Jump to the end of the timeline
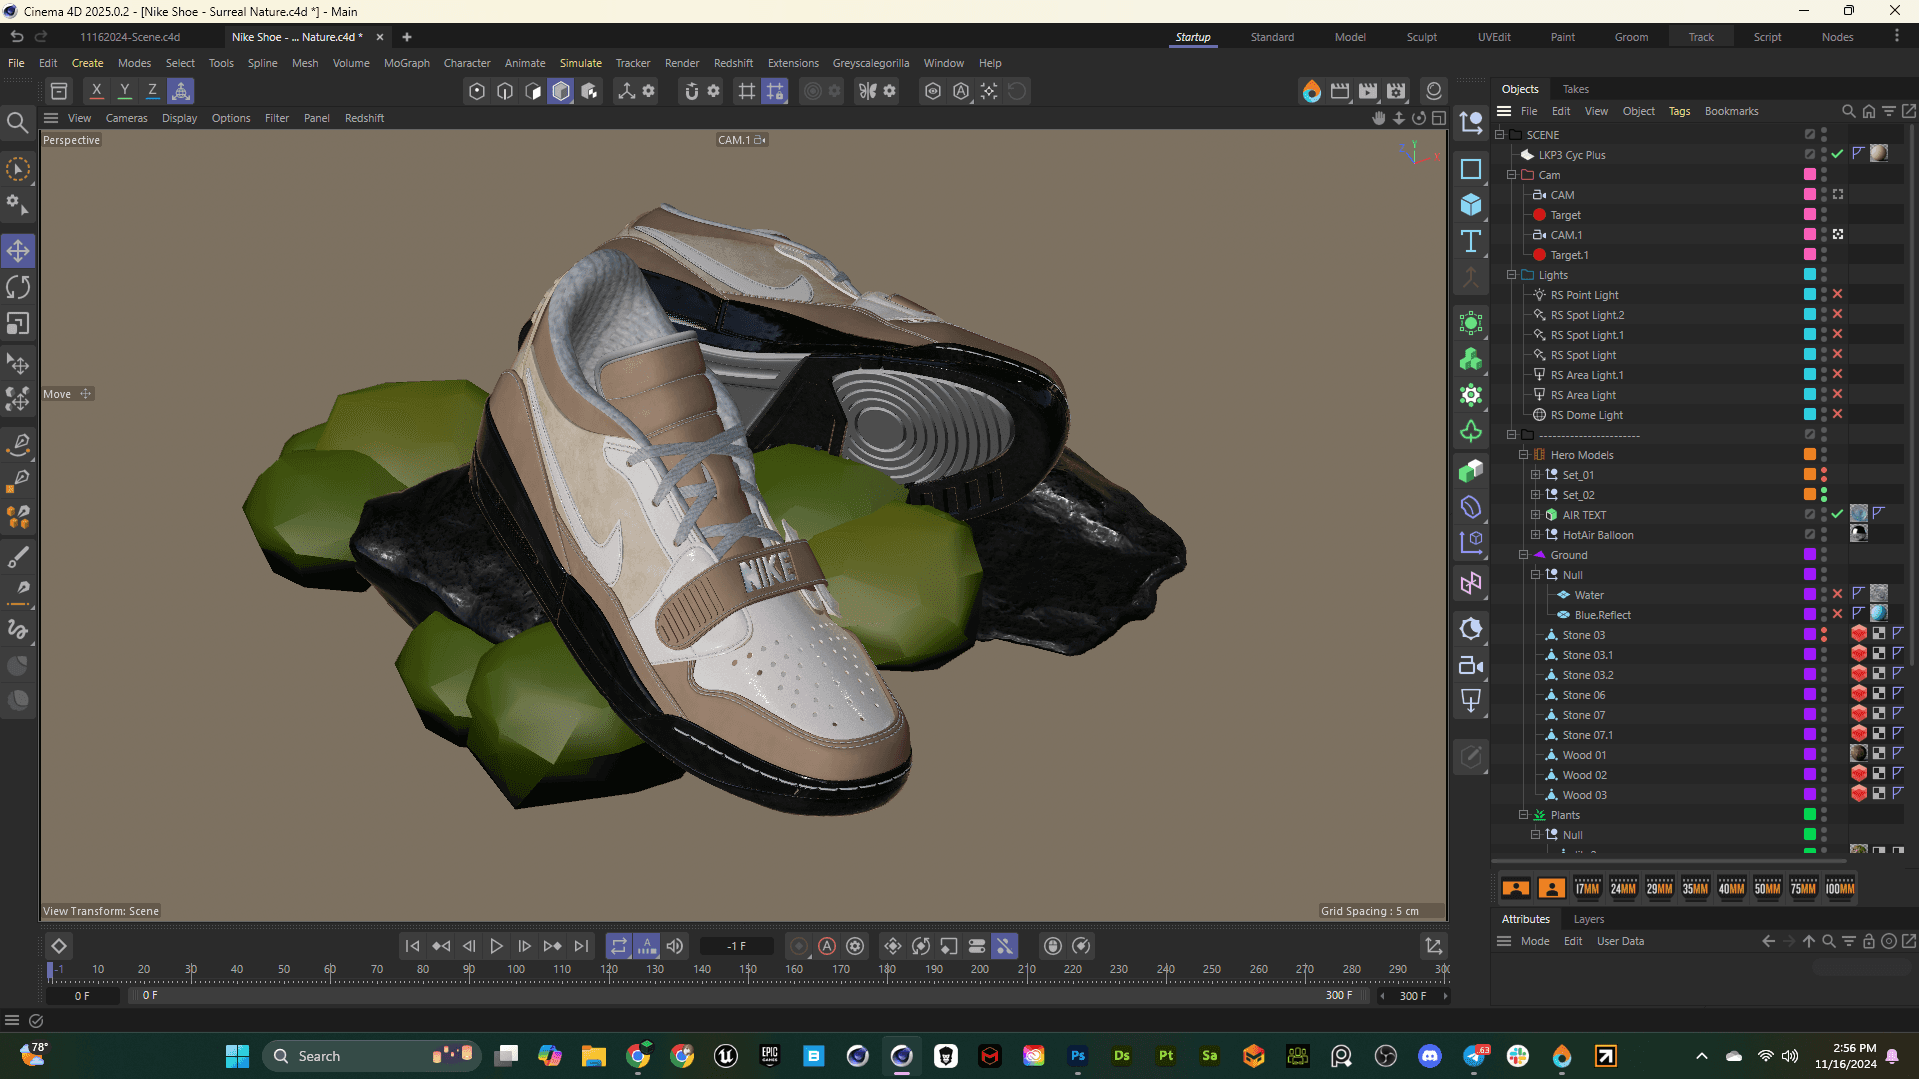 point(581,946)
